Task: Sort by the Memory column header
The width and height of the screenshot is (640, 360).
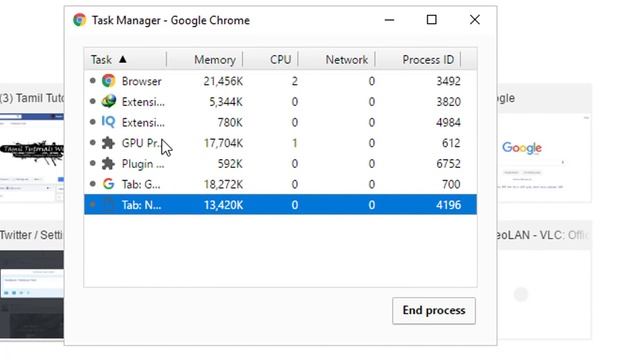Action: (x=205, y=60)
